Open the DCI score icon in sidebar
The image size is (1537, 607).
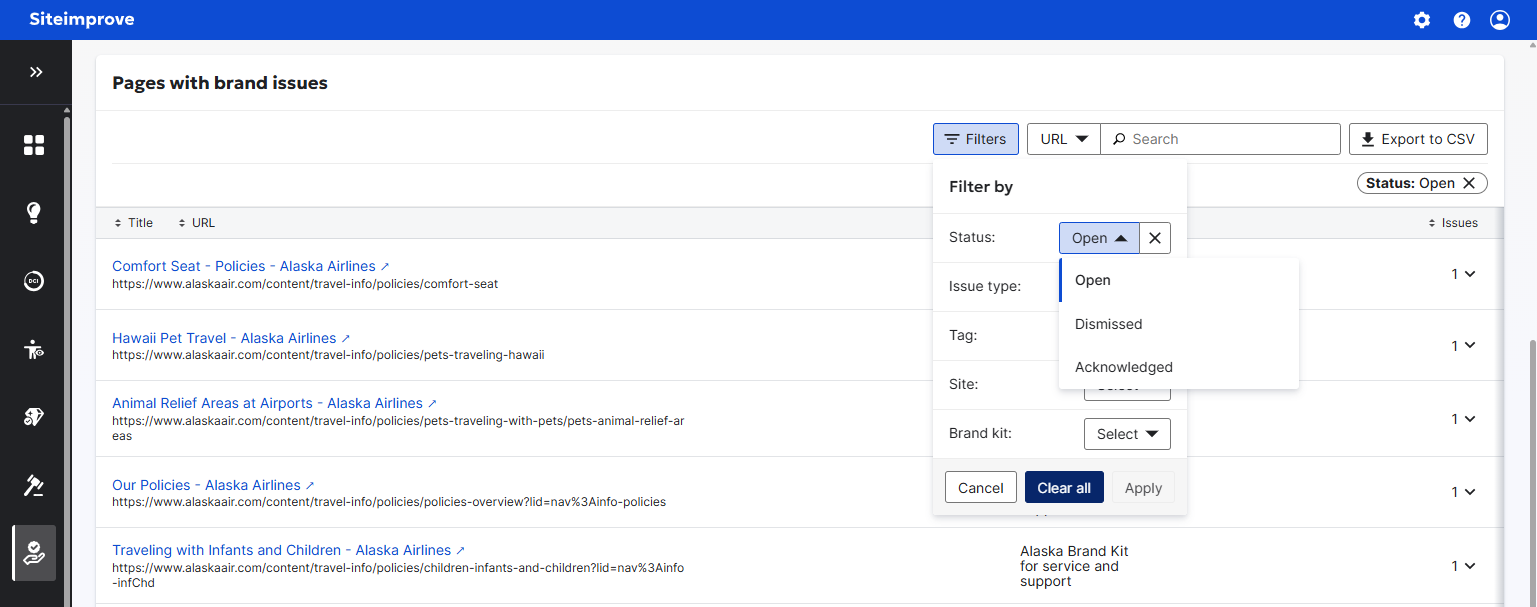[34, 281]
